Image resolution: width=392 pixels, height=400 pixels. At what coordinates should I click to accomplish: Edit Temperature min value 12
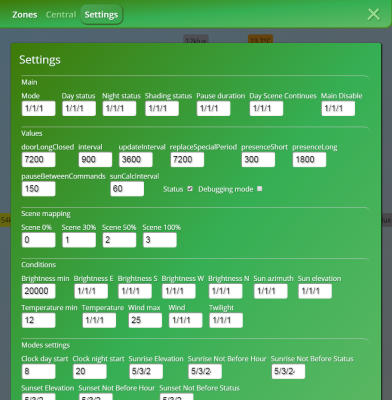38,321
